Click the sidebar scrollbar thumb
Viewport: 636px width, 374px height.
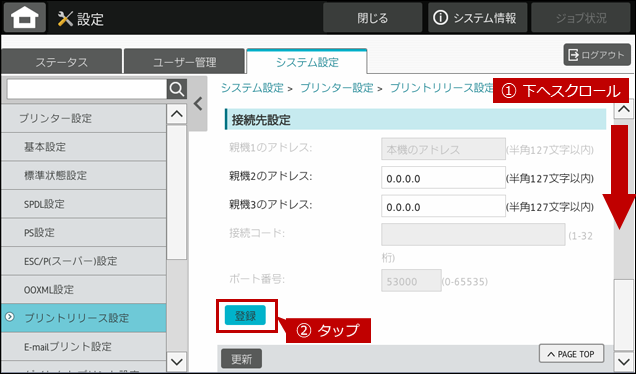point(177,192)
